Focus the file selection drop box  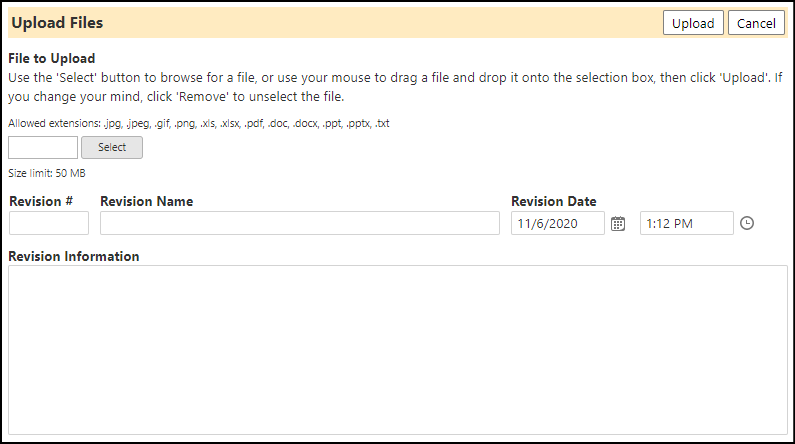click(43, 147)
